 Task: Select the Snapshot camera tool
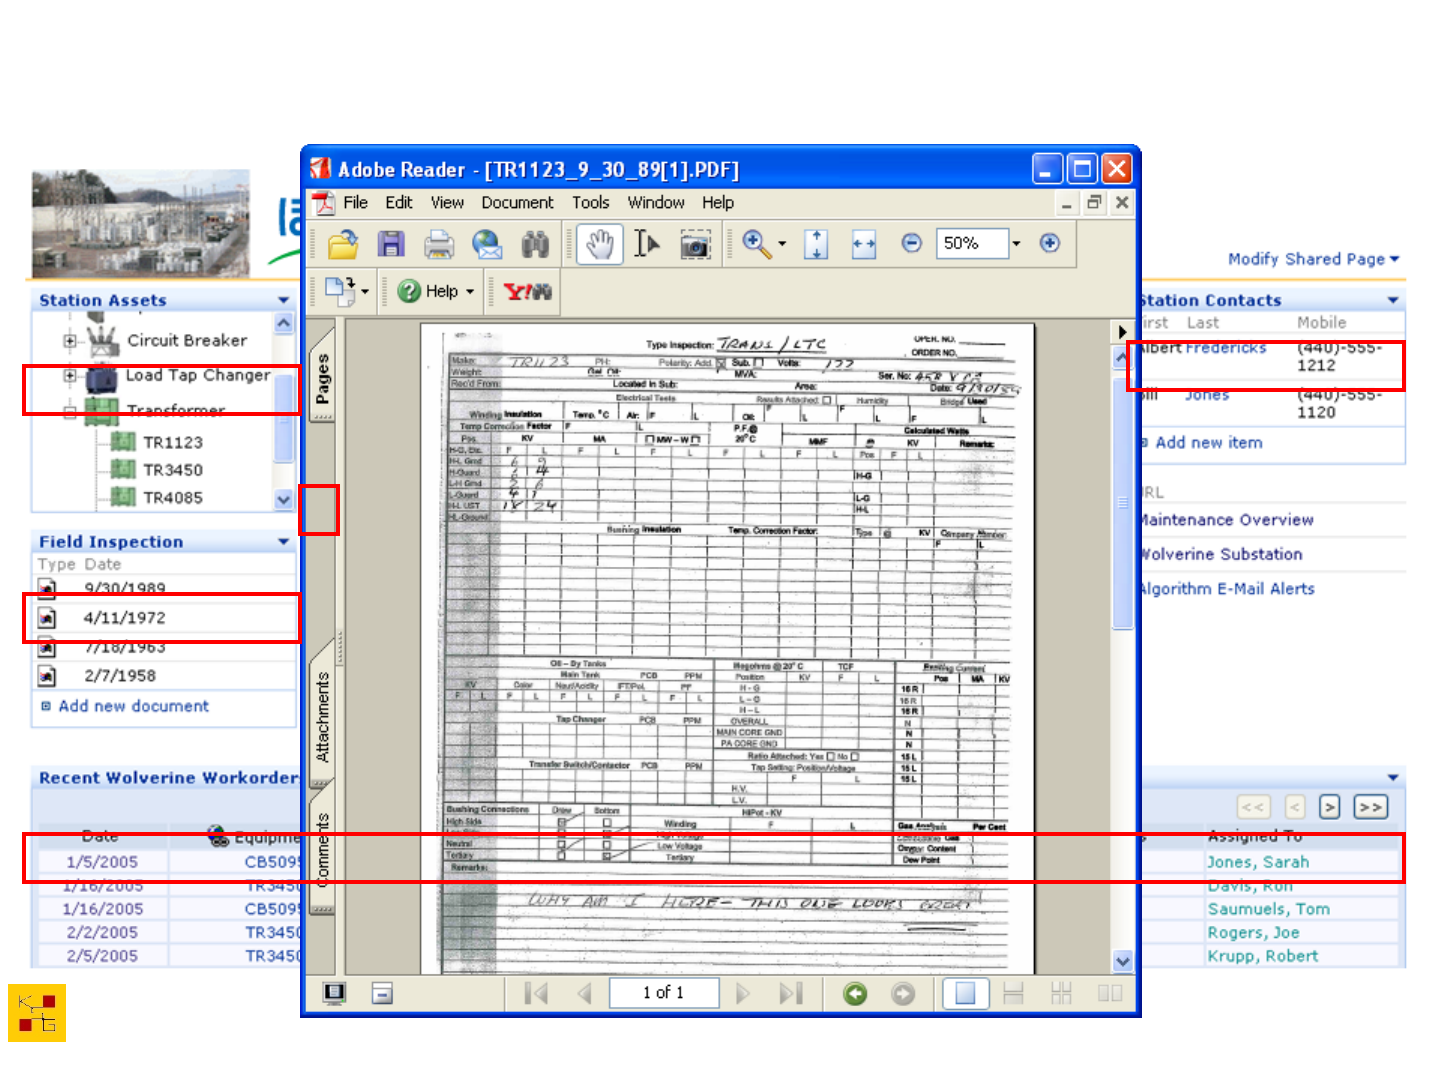click(x=695, y=244)
